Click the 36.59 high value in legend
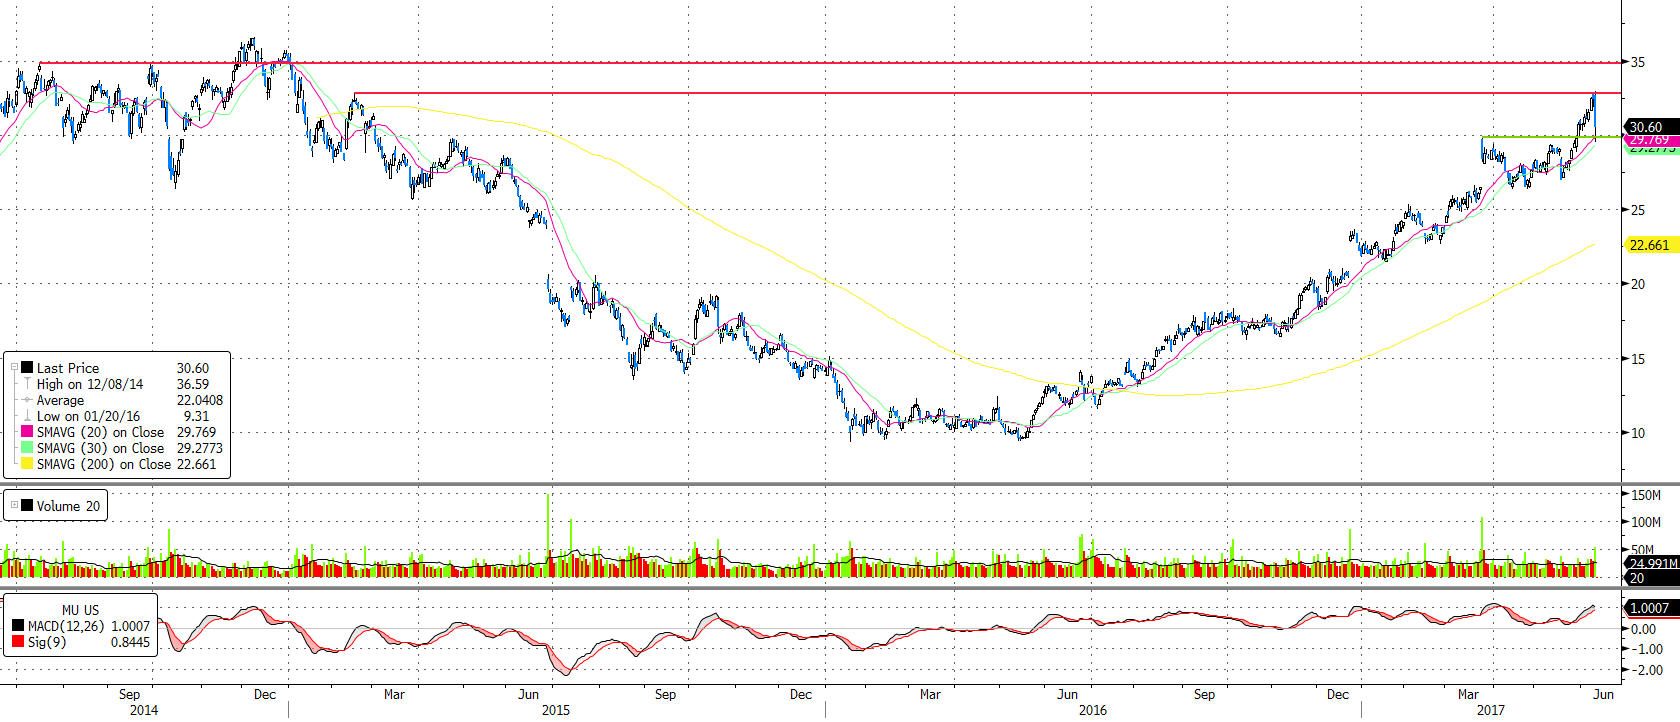This screenshot has width=1680, height=722. click(193, 384)
